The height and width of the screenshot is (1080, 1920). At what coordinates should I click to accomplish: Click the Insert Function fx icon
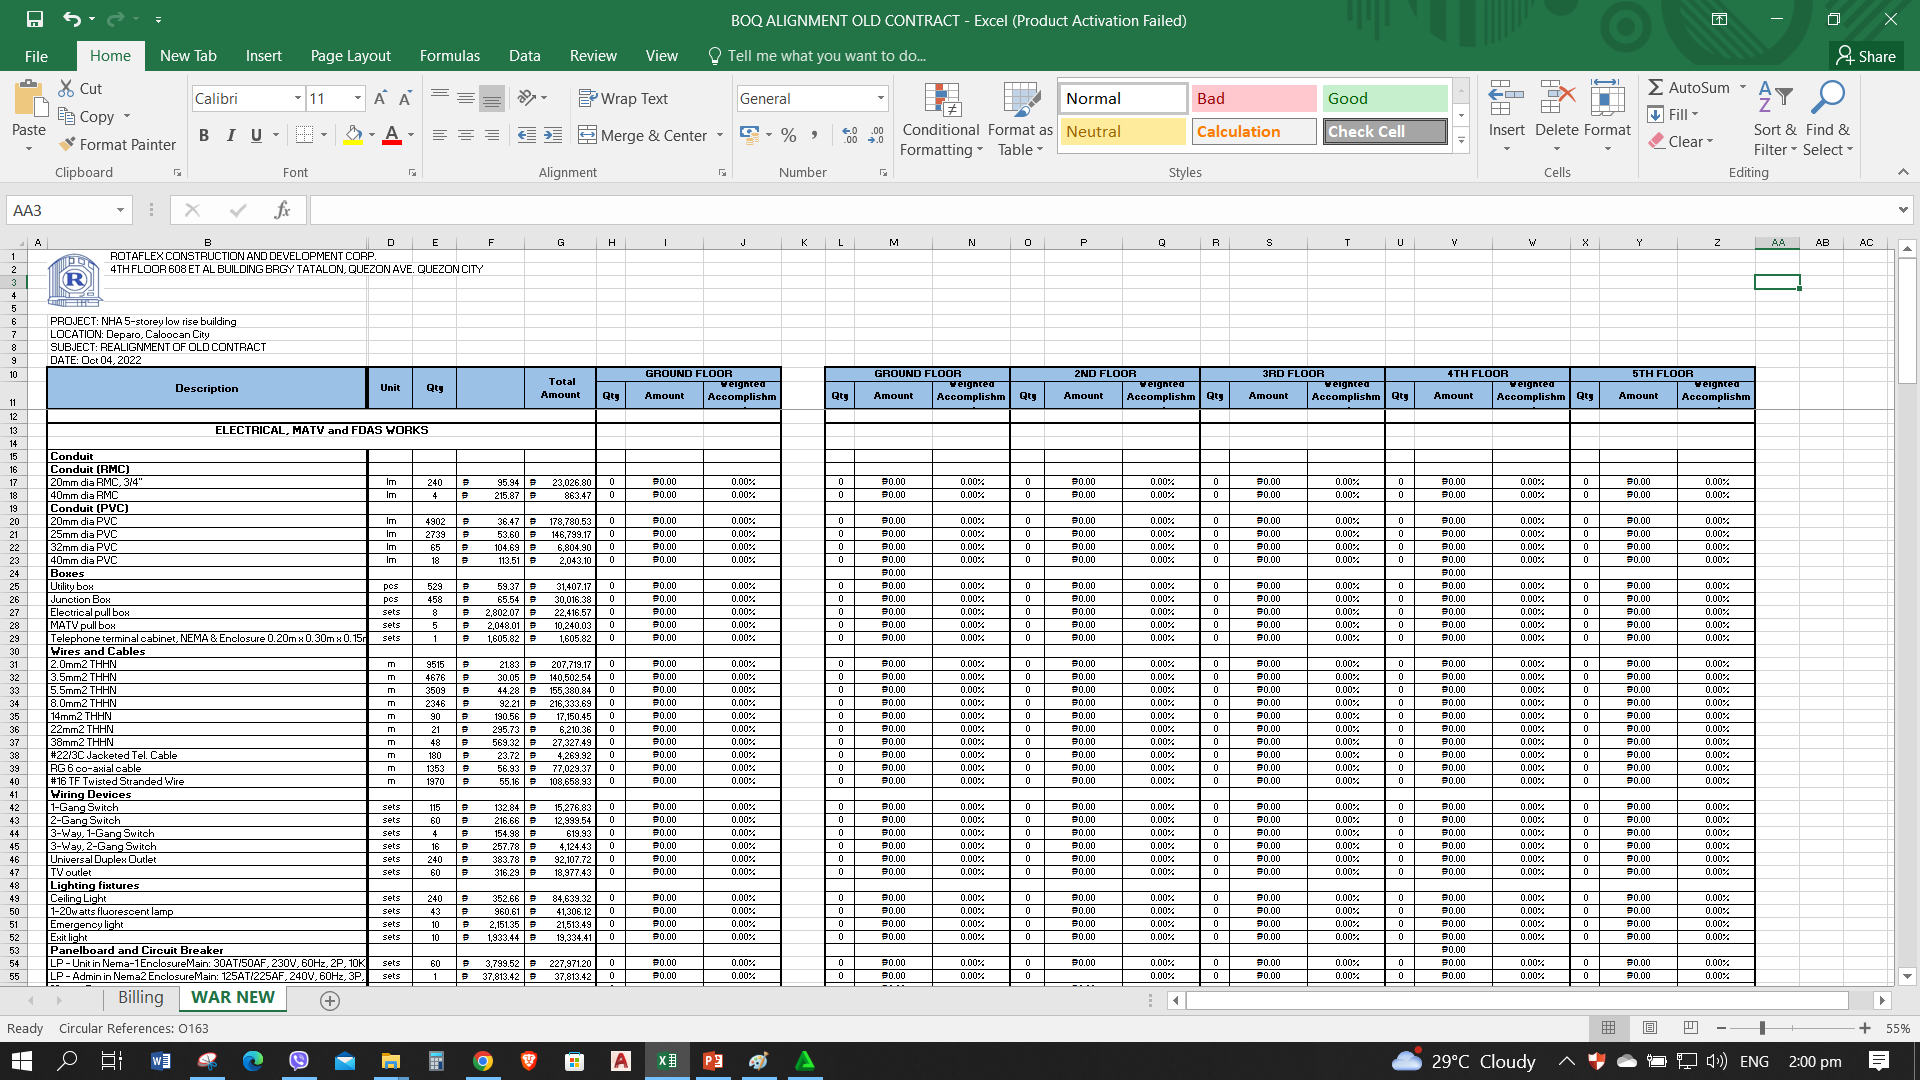click(282, 210)
